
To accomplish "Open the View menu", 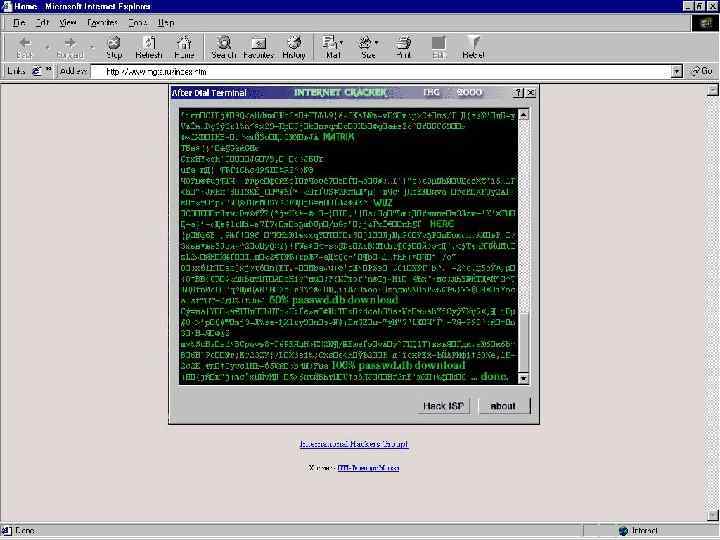I will click(68, 22).
